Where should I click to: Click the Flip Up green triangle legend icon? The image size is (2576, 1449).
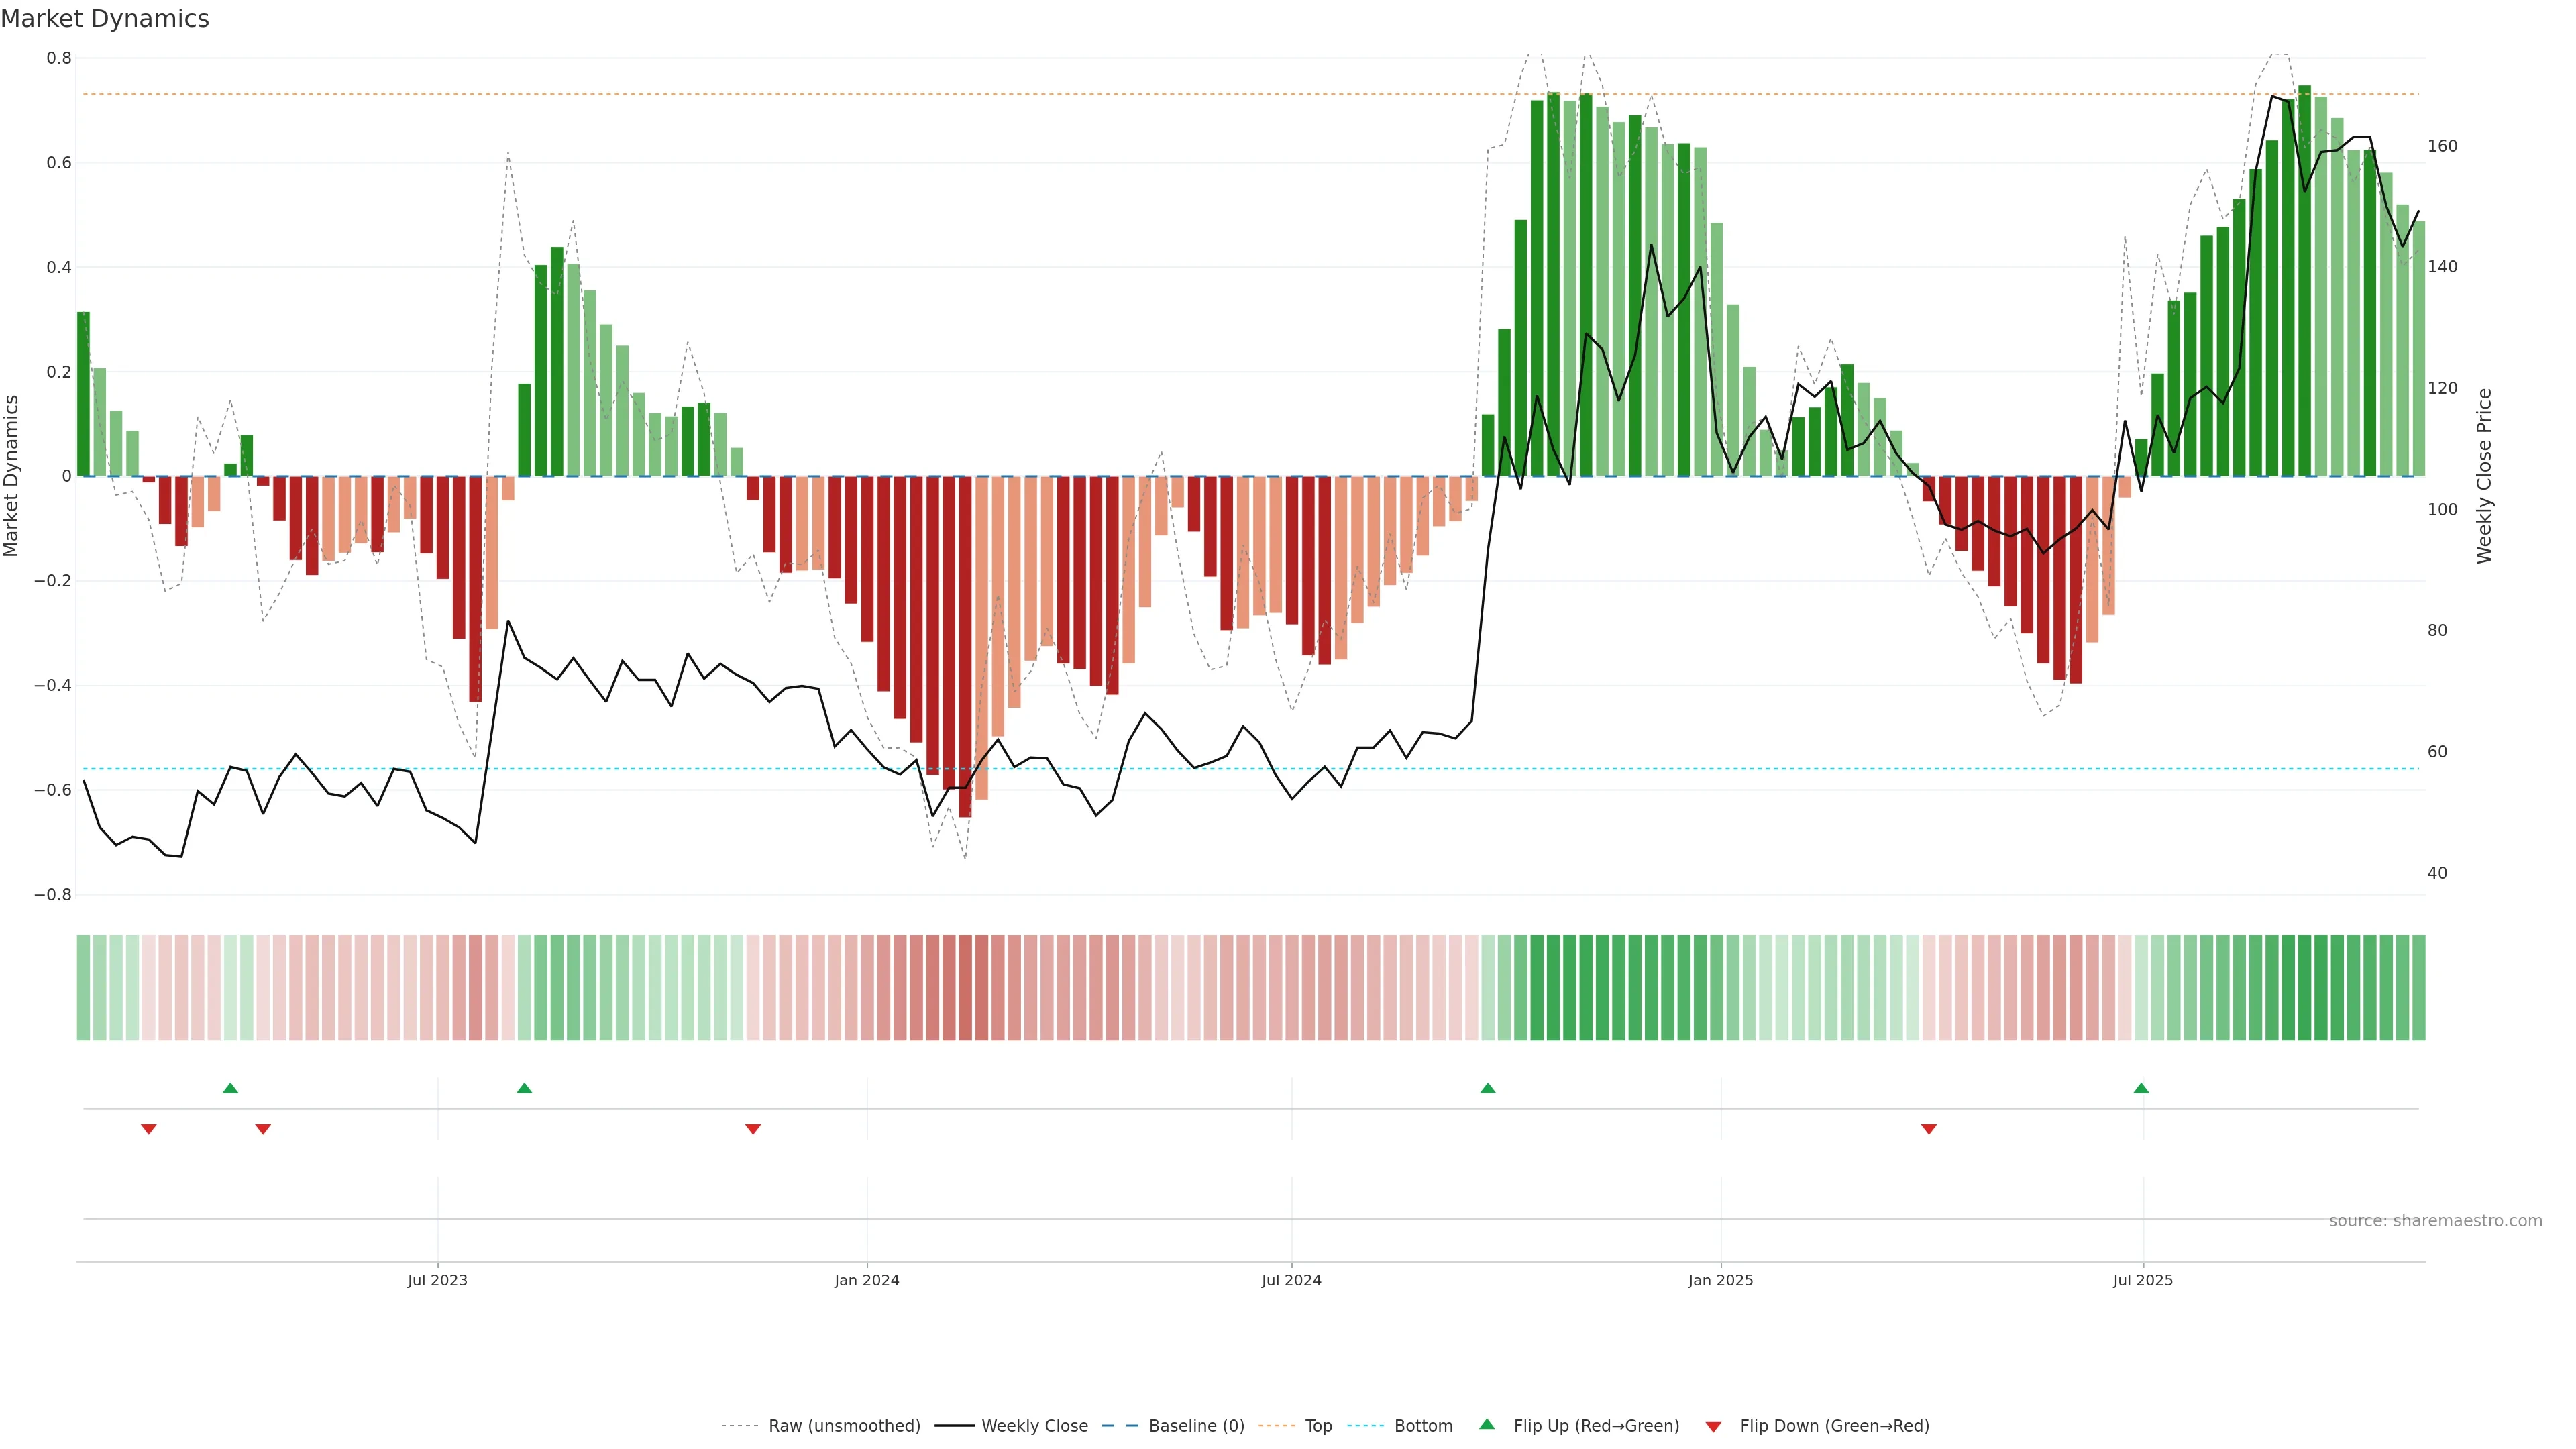[1487, 1424]
